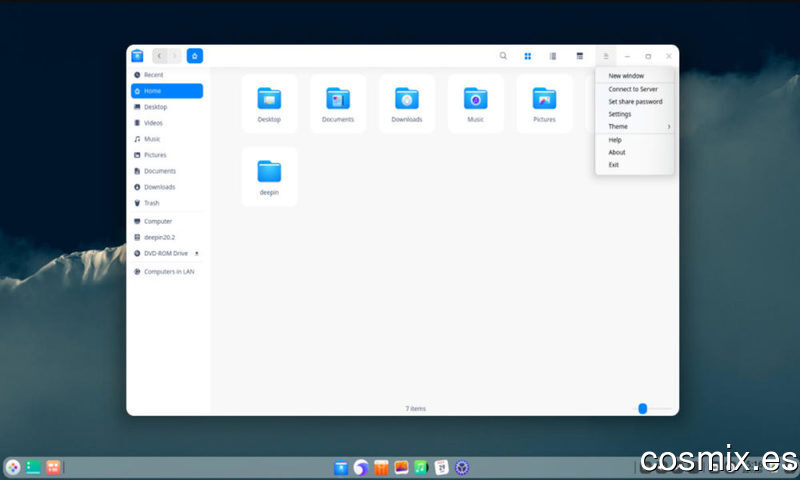800x480 pixels.
Task: Open Computer in the sidebar
Action: [x=167, y=221]
